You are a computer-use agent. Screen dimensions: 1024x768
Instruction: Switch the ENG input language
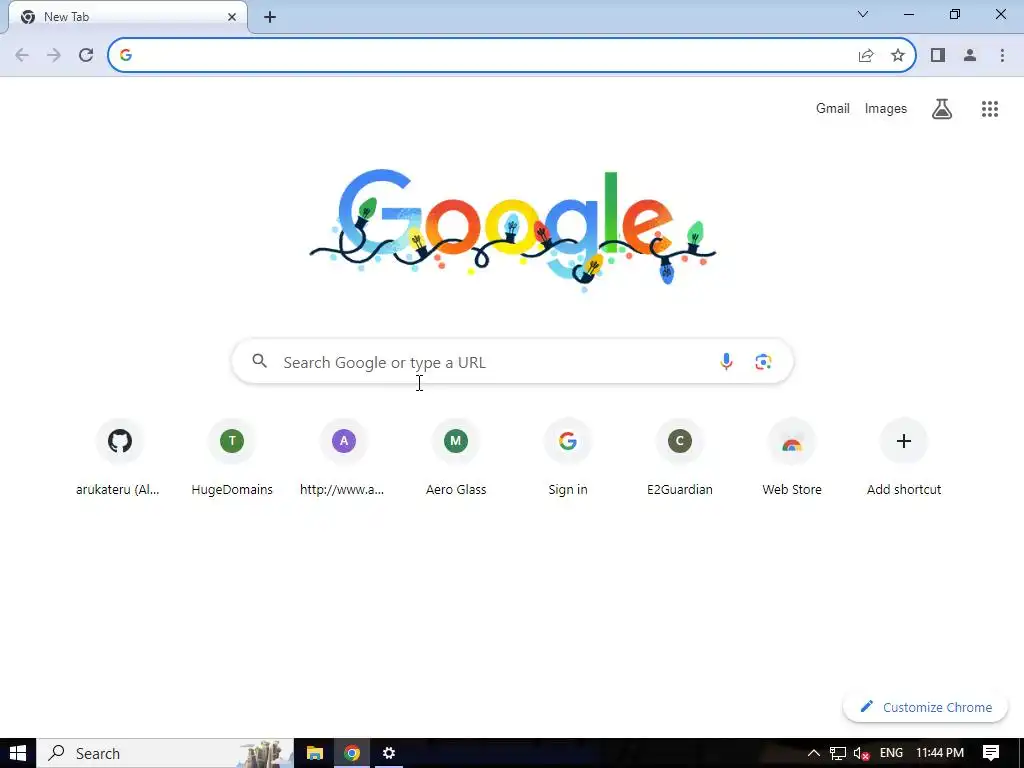891,753
